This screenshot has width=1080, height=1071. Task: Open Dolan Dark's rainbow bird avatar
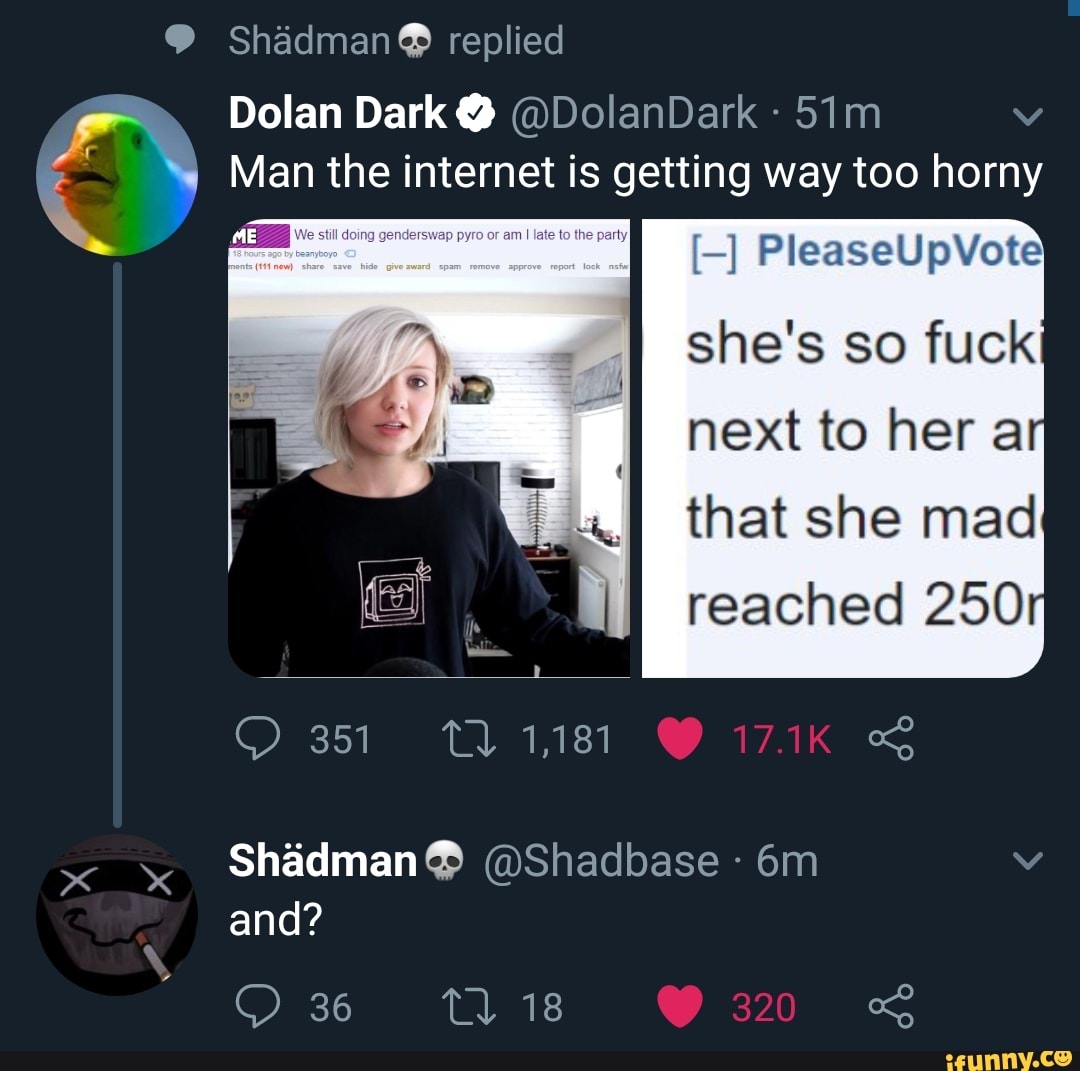[117, 175]
